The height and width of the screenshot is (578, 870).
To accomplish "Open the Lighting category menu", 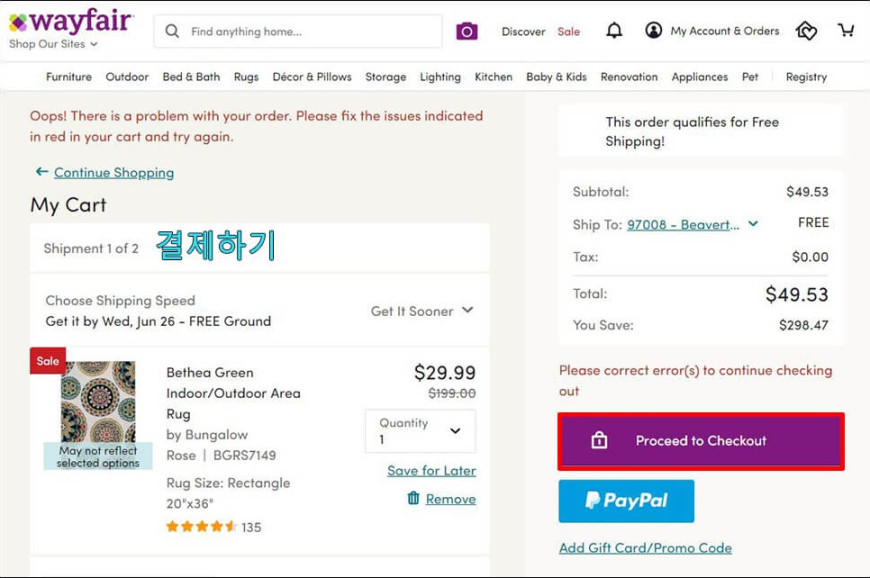I will (440, 77).
